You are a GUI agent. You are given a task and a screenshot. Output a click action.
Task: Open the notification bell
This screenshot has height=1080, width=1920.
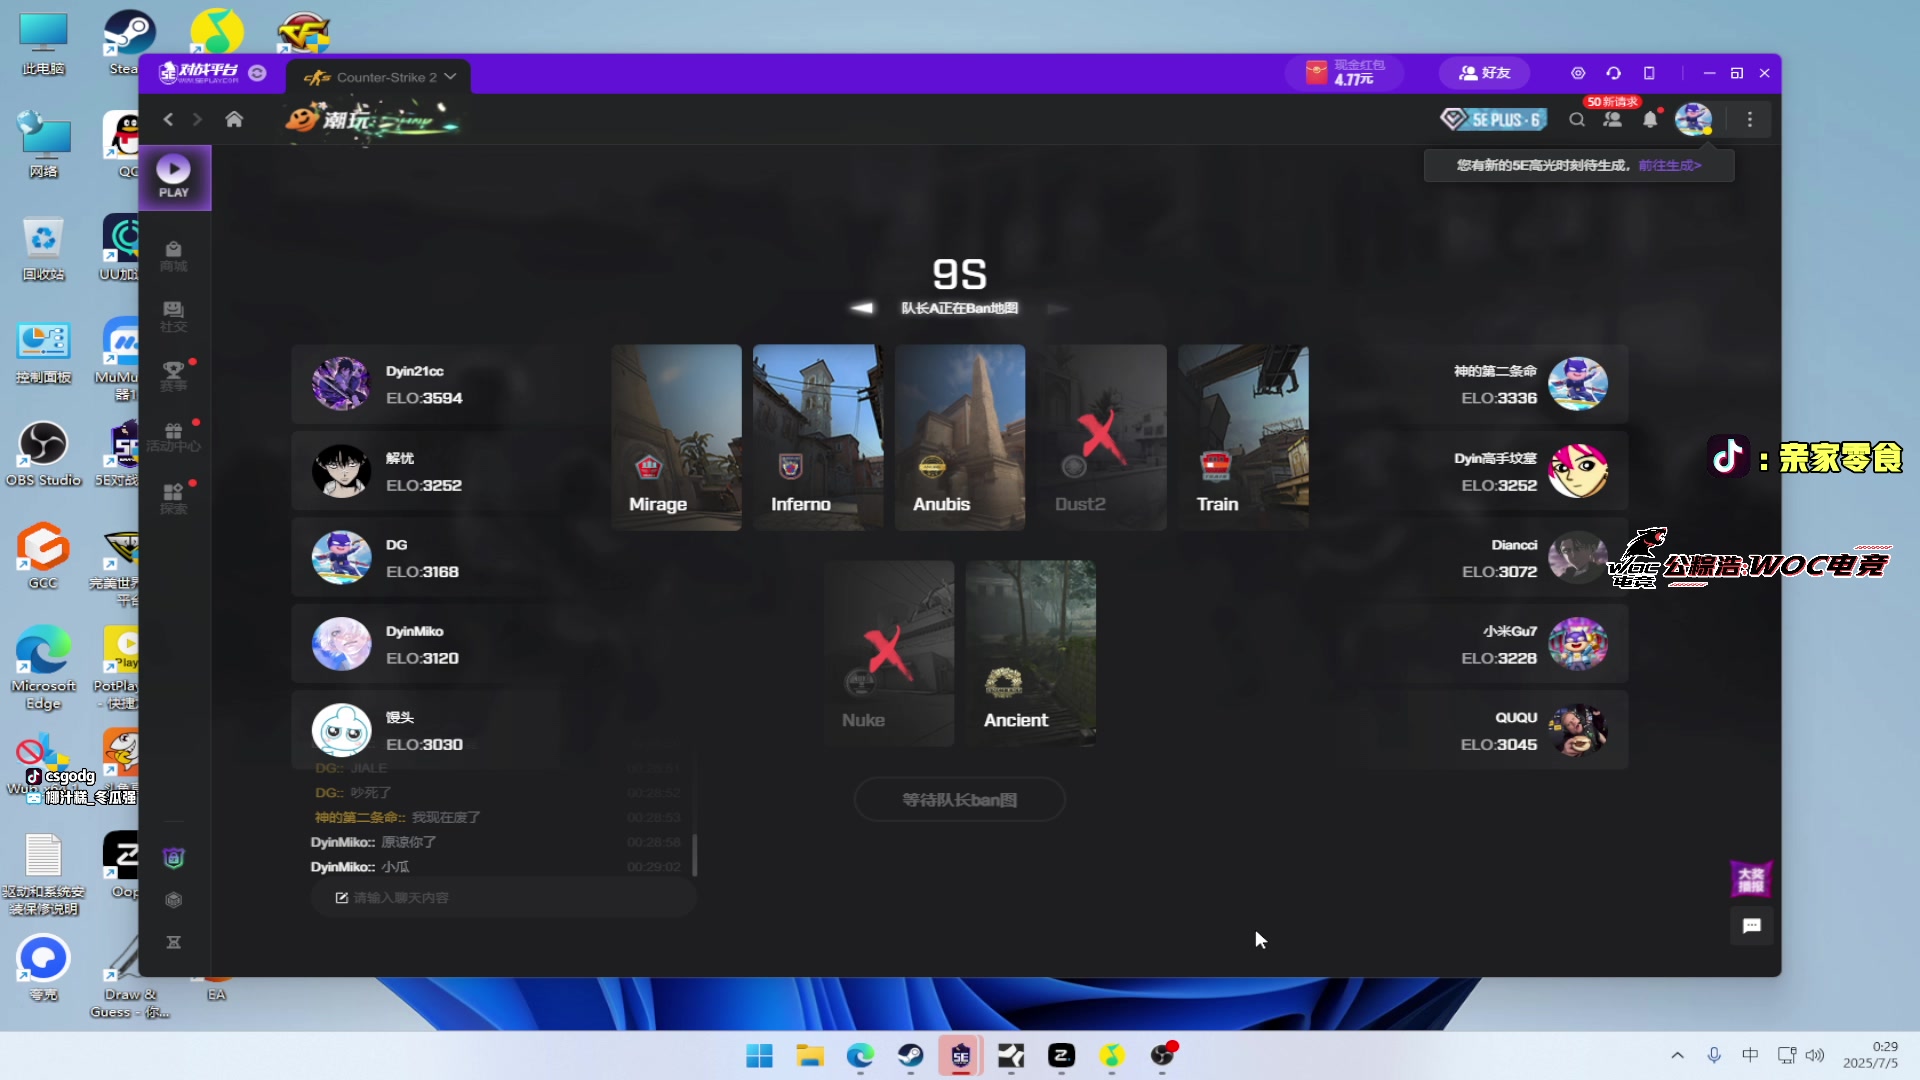(x=1650, y=120)
